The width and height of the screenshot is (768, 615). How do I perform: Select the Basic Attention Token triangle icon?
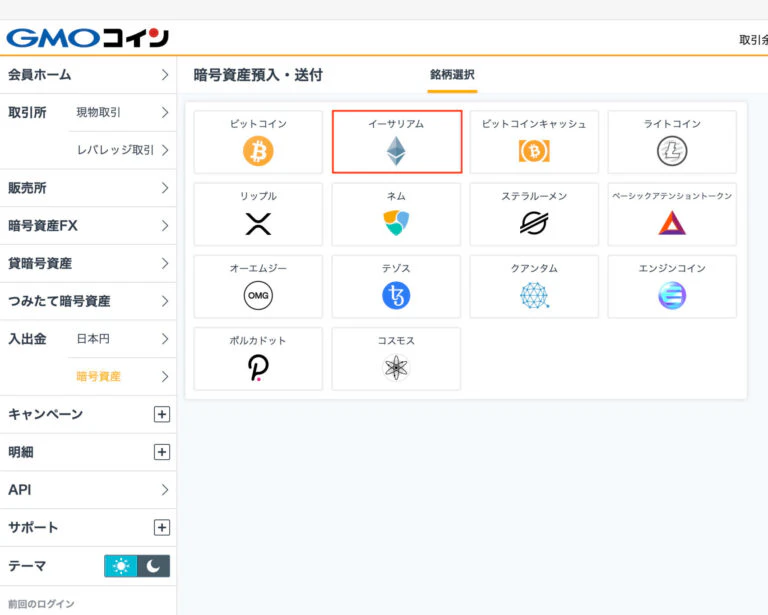click(672, 223)
